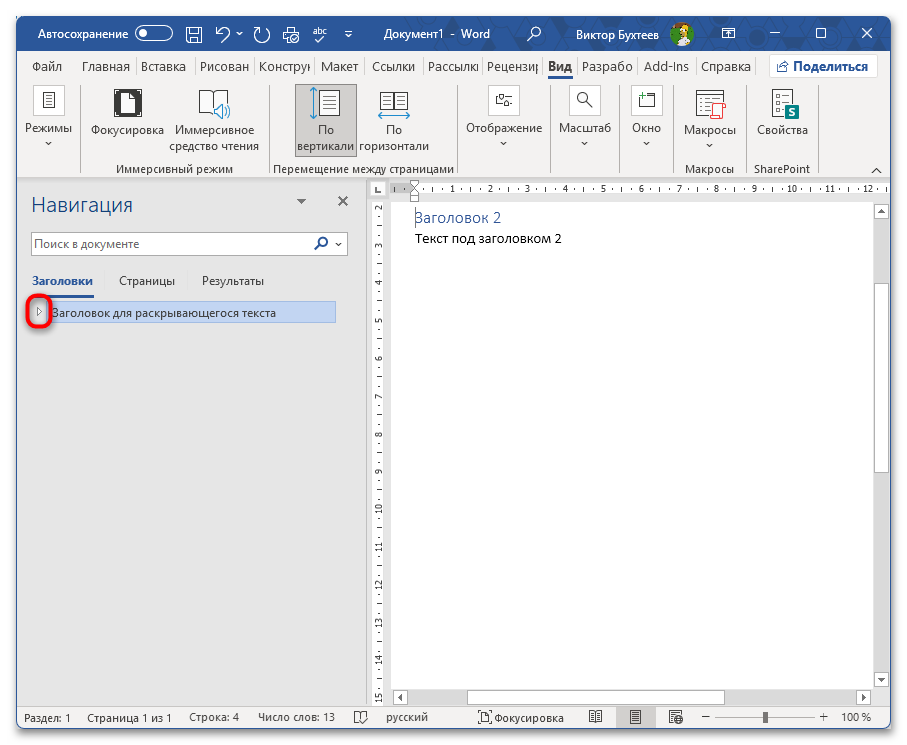Switch to Read Mode in status bar
907x745 pixels.
coord(596,717)
